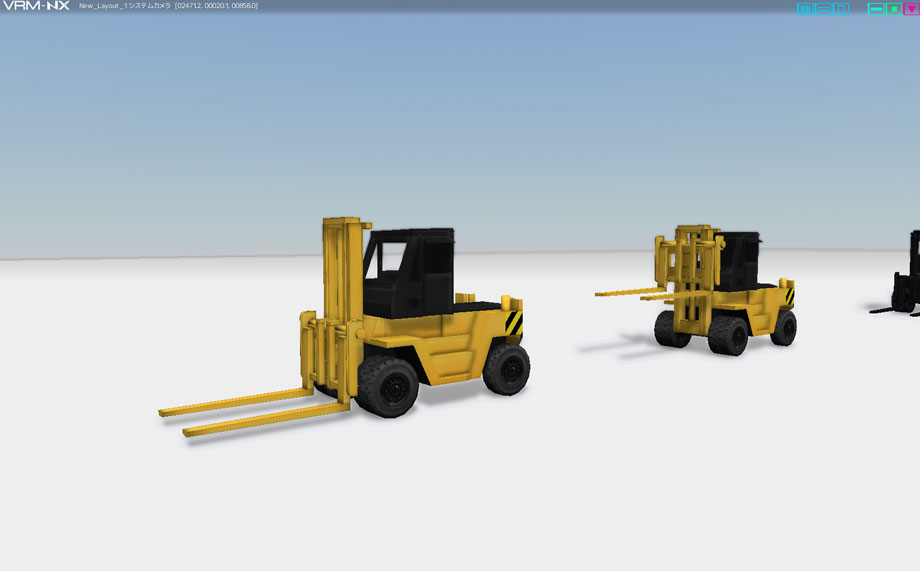Select the large yellow forklift in front

coord(346,326)
